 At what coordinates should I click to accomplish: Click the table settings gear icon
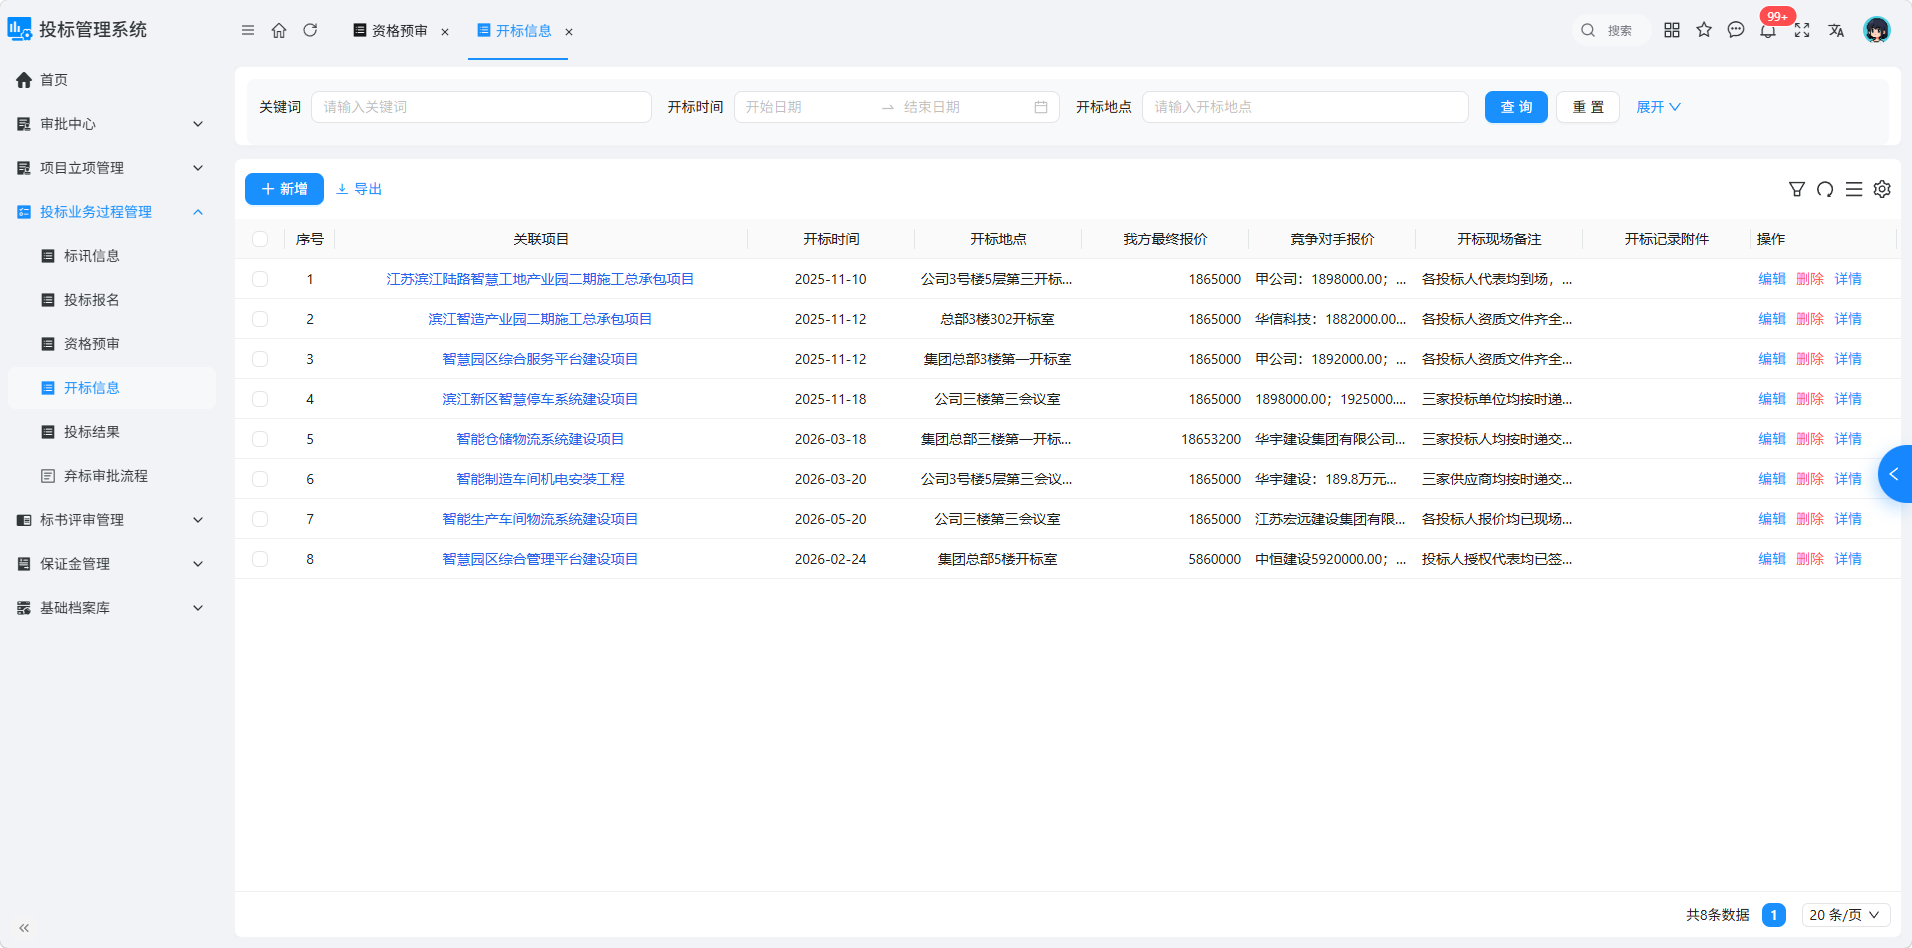1882,189
